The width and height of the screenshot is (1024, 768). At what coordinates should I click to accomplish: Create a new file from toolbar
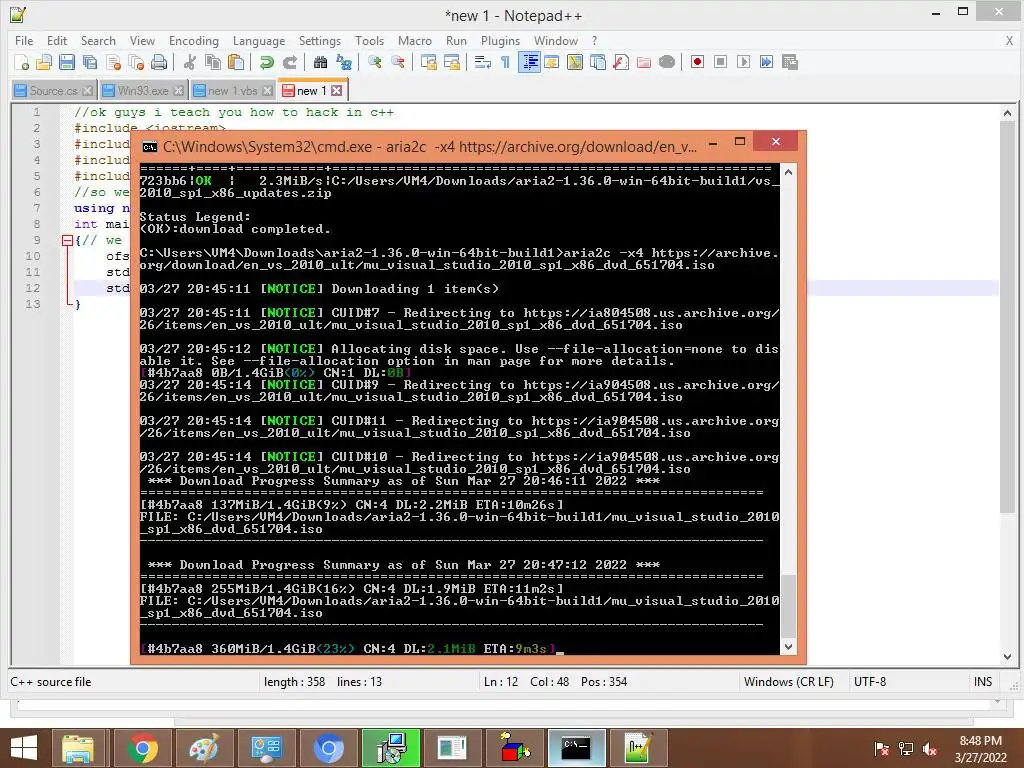pyautogui.click(x=22, y=62)
